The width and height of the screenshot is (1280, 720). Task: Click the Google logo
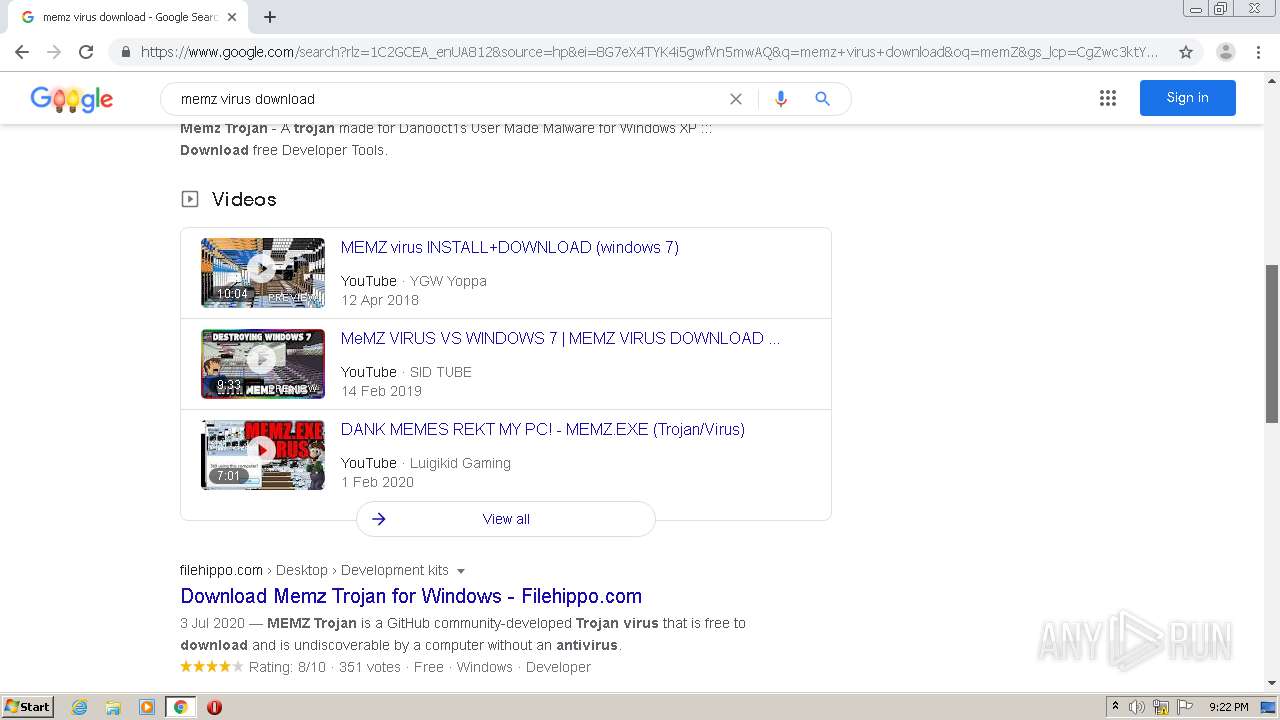(72, 99)
